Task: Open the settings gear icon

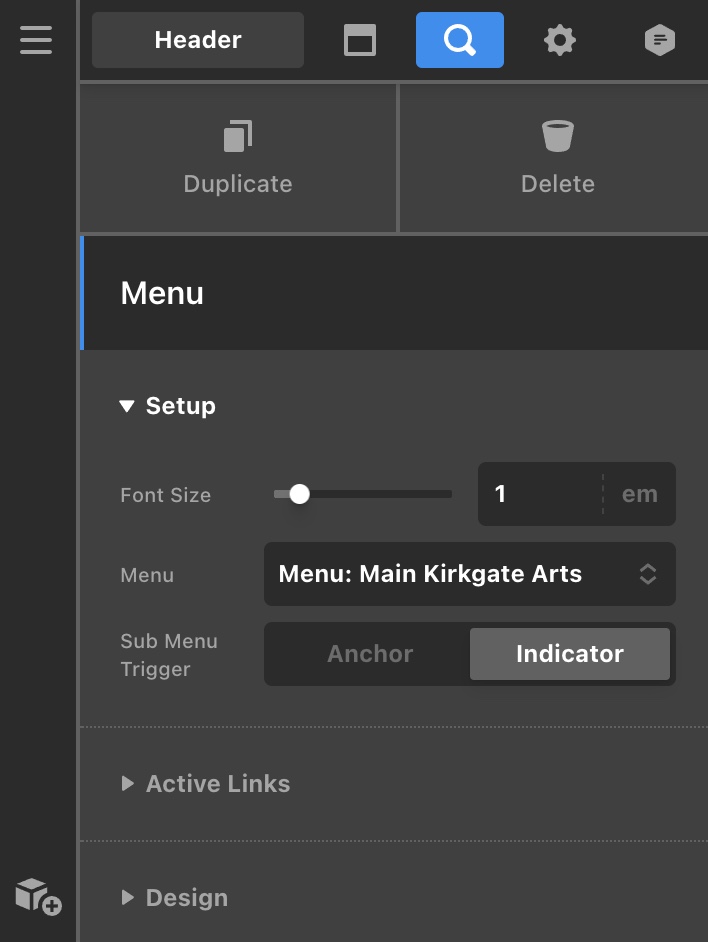Action: pyautogui.click(x=560, y=40)
